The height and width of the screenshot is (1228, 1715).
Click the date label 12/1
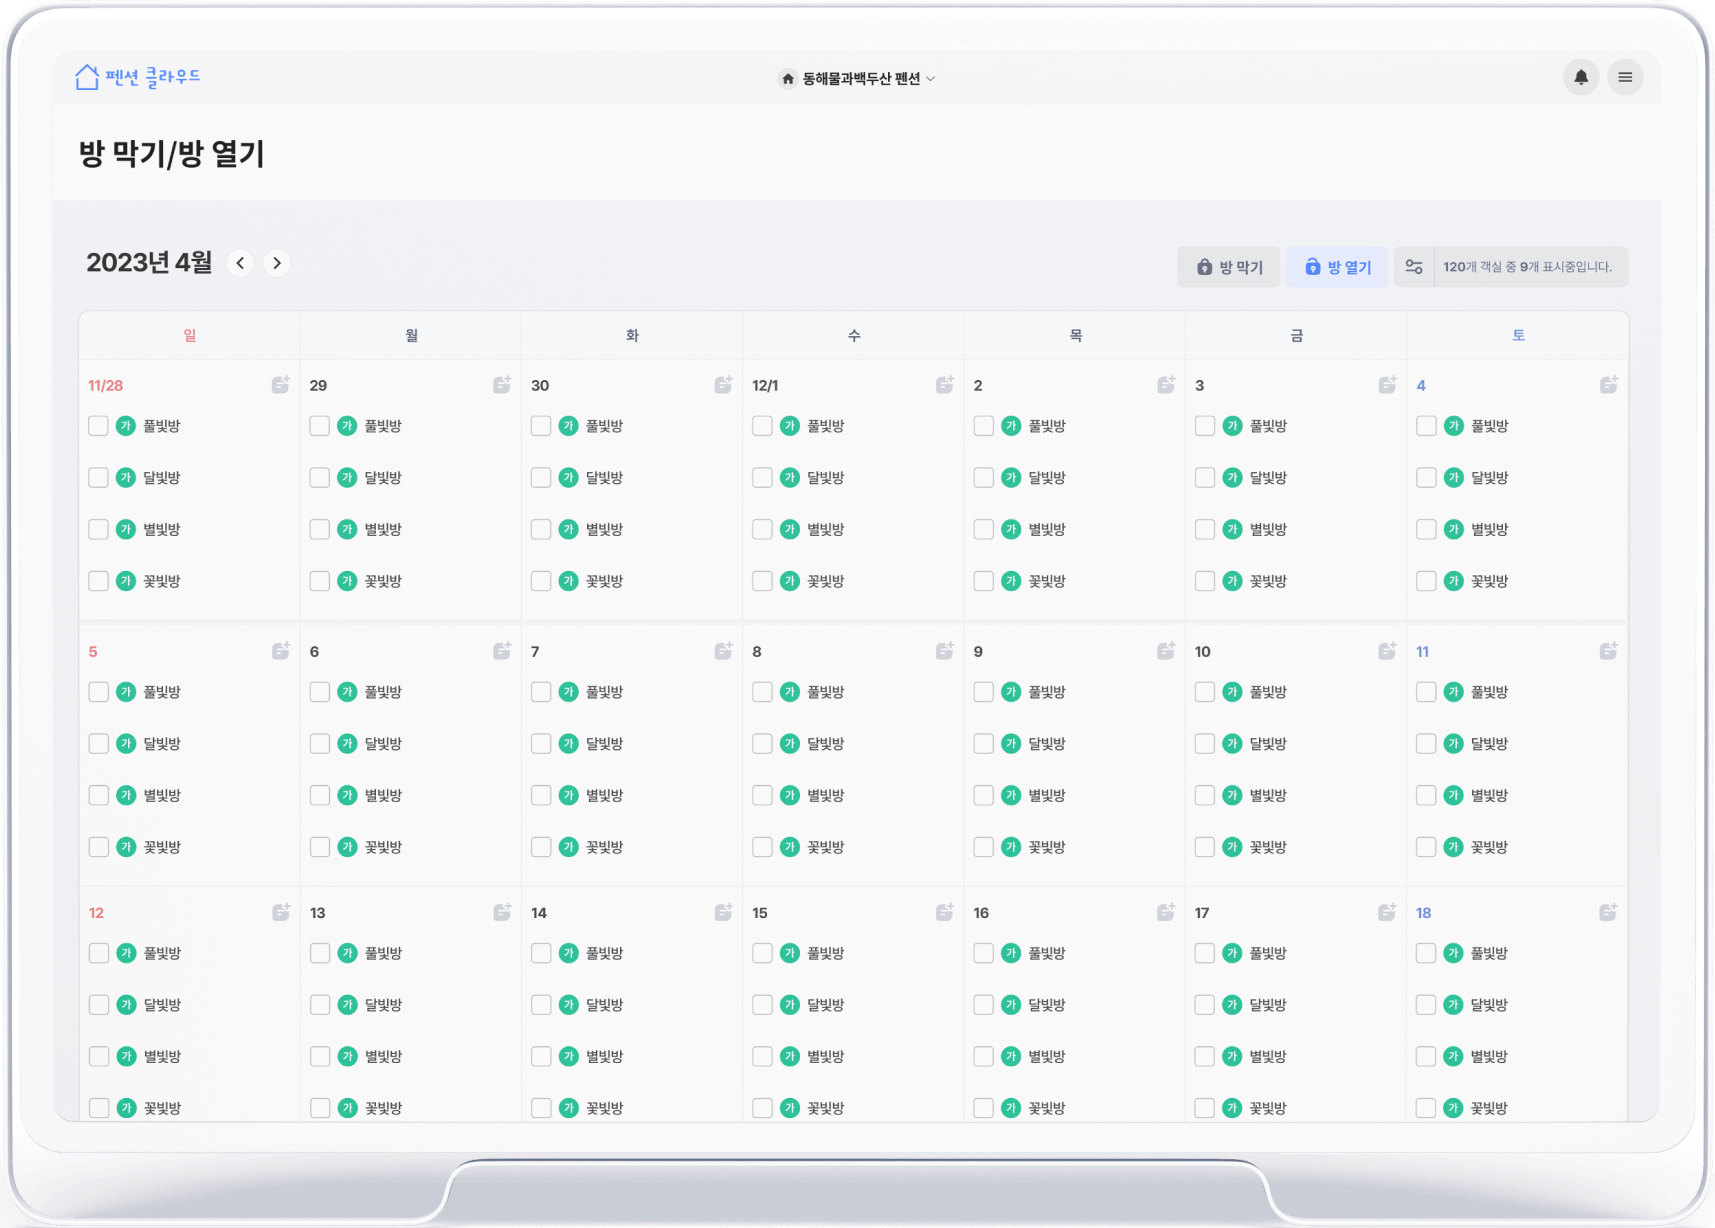point(765,385)
